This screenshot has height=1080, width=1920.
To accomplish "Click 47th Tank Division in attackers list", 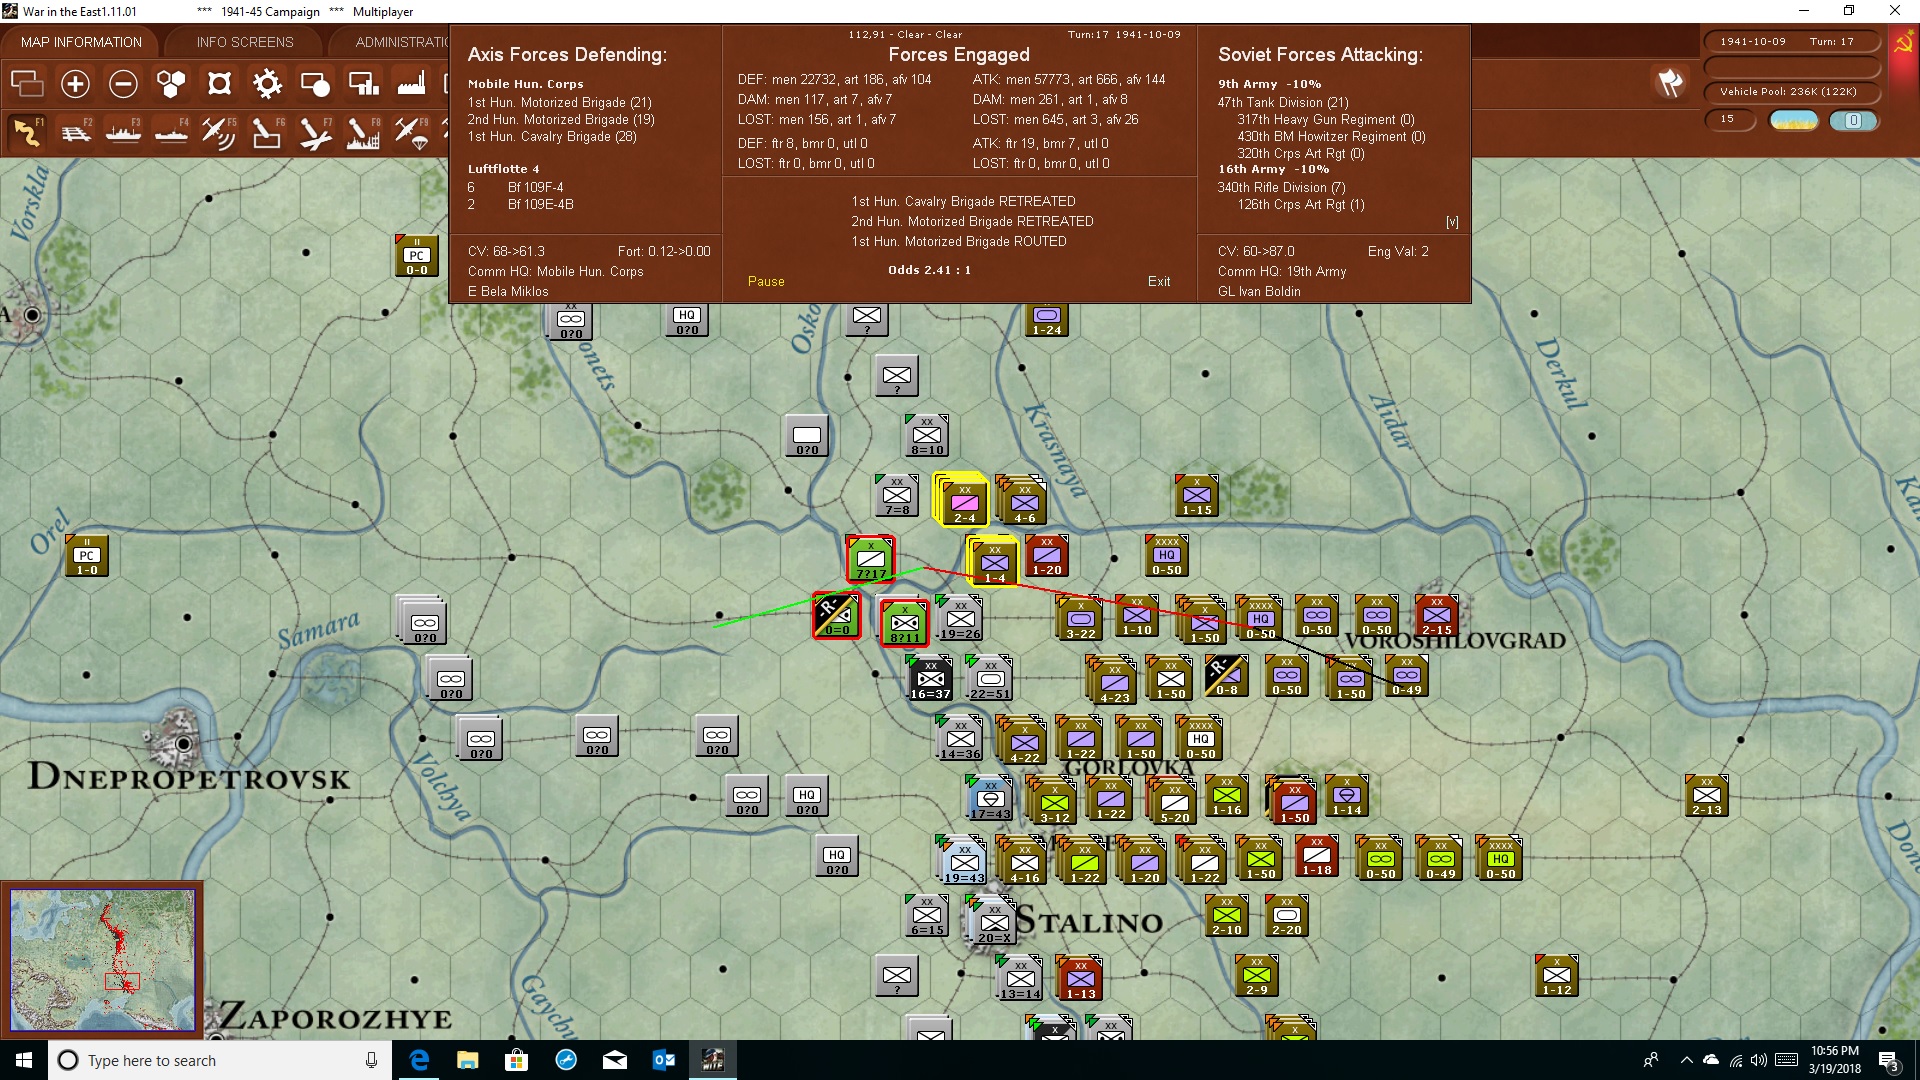I will click(x=1283, y=102).
